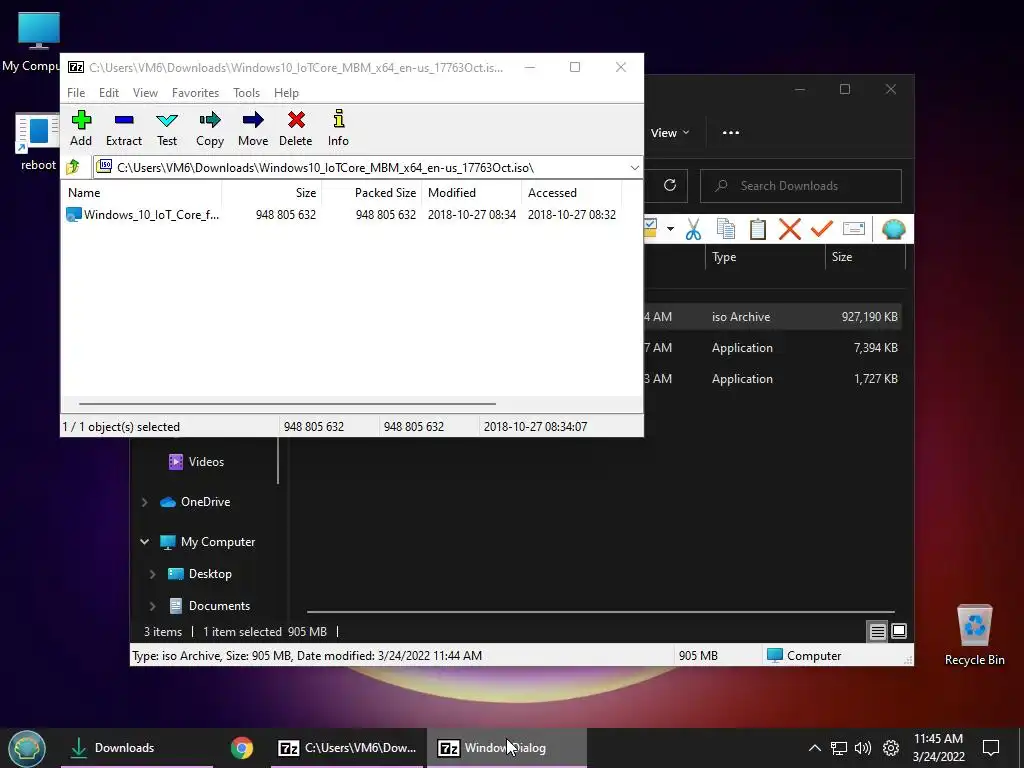Open the volume speaker tray icon
Viewport: 1024px width, 768px height.
[863, 748]
